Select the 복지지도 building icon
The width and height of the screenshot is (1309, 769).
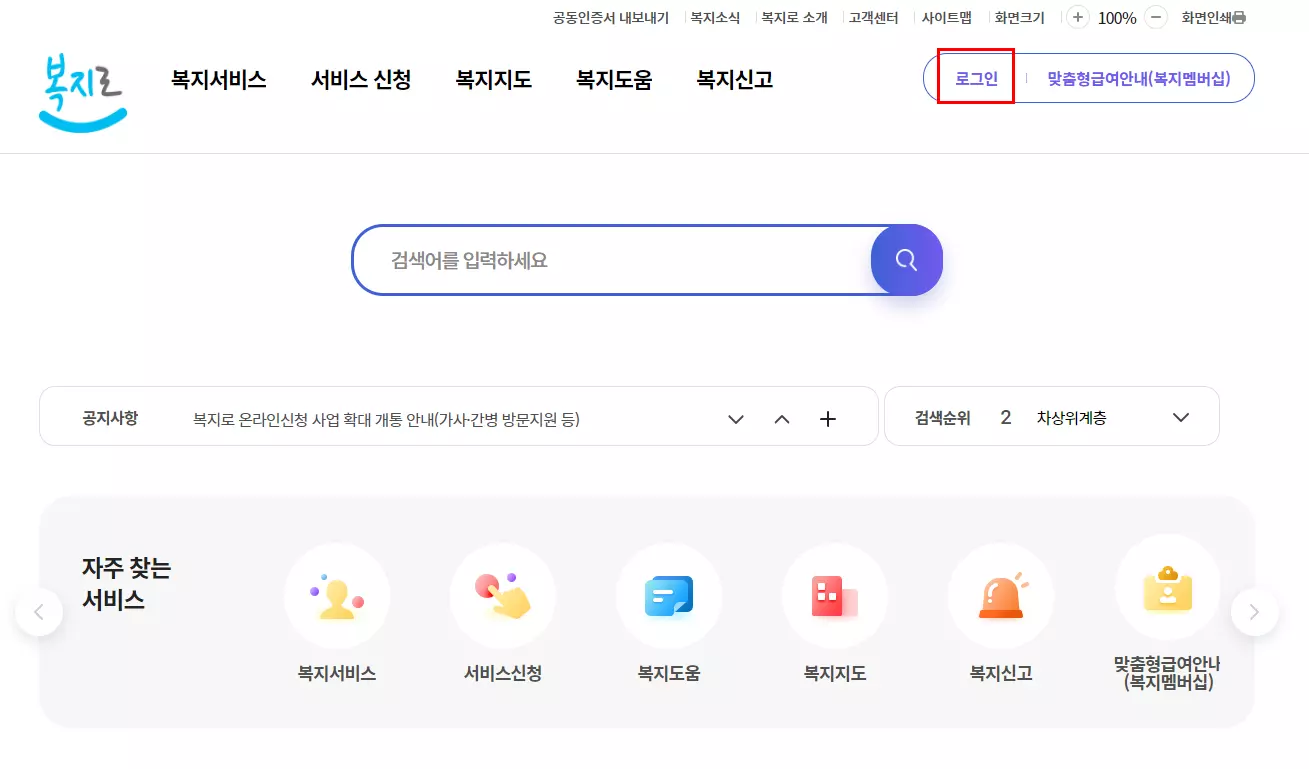pyautogui.click(x=835, y=596)
